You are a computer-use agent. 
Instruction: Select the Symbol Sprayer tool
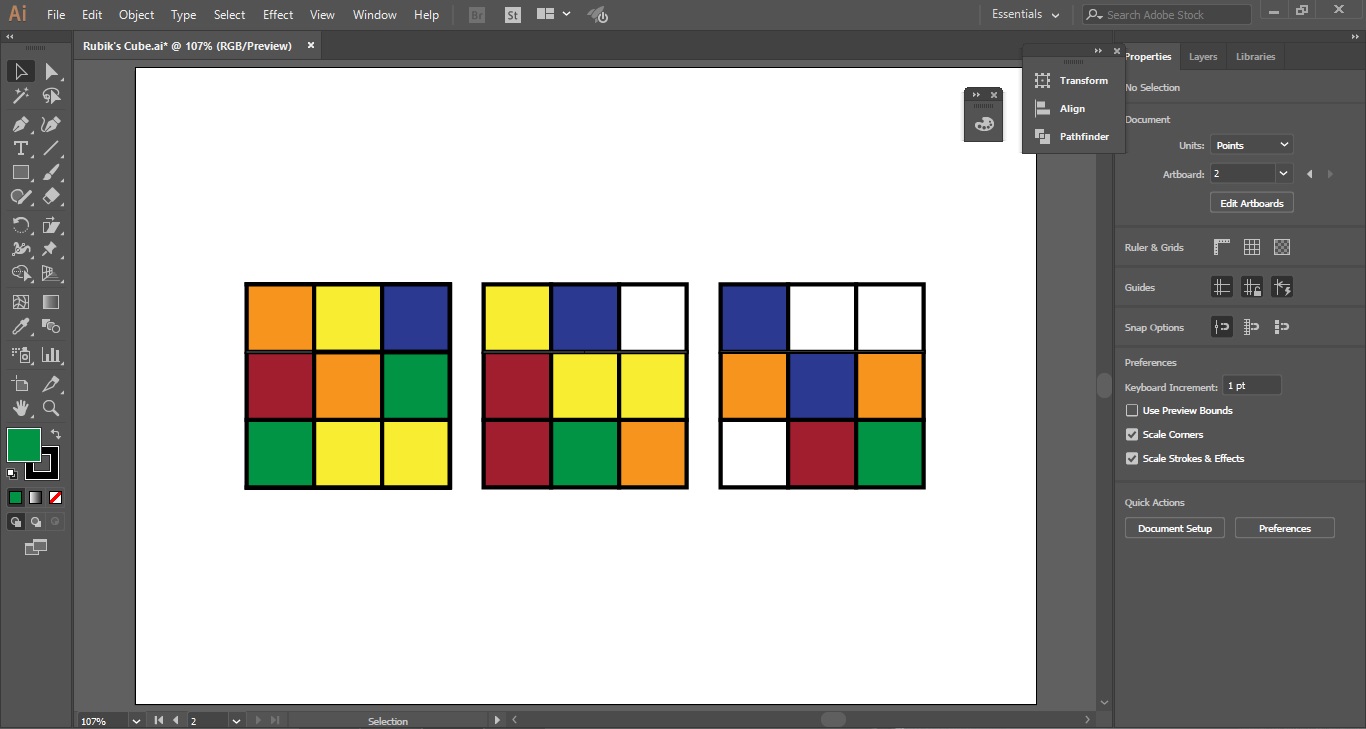20,355
